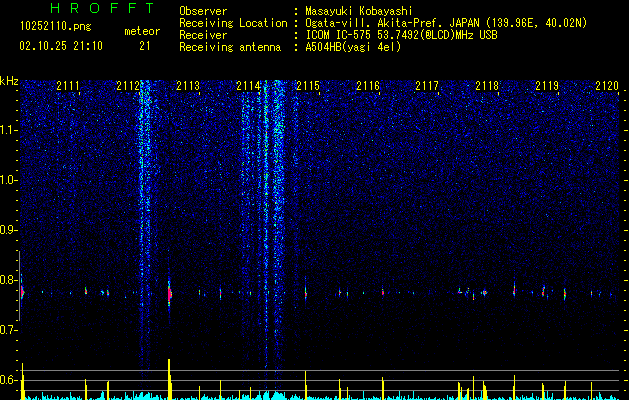Click the 2111 time marker
629x400 pixels.
68,86
